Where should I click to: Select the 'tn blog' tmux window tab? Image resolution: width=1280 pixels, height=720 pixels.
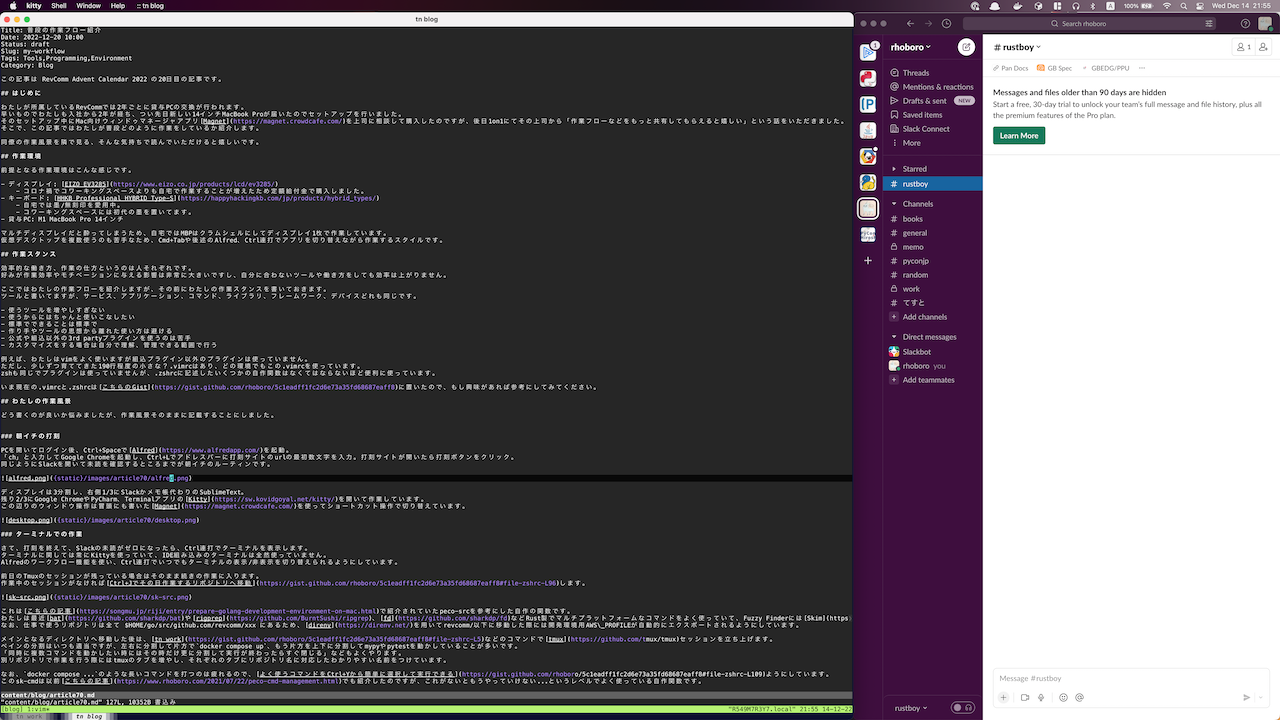[x=88, y=716]
